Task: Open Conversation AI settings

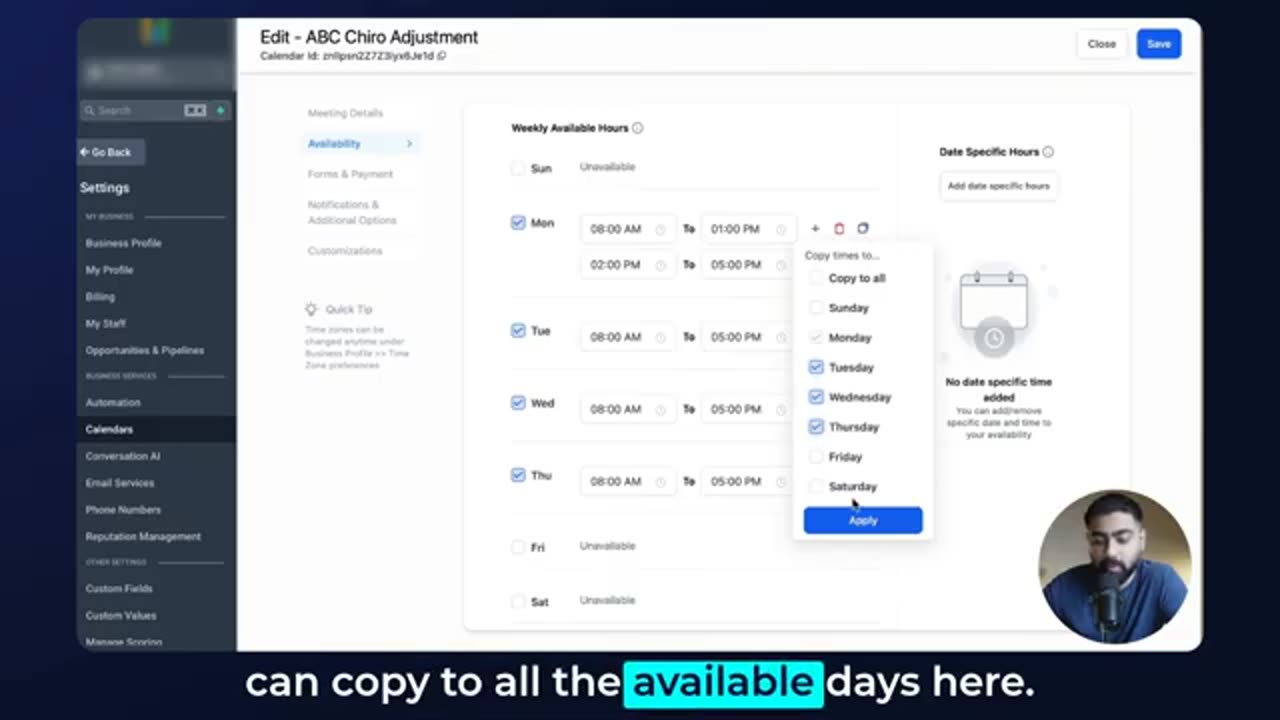Action: (x=122, y=456)
